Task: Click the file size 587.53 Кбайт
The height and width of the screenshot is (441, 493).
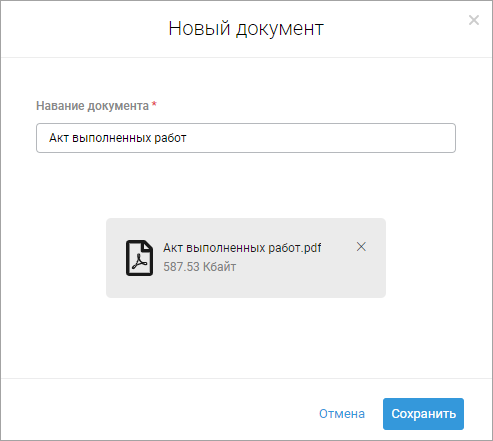Action: click(199, 267)
